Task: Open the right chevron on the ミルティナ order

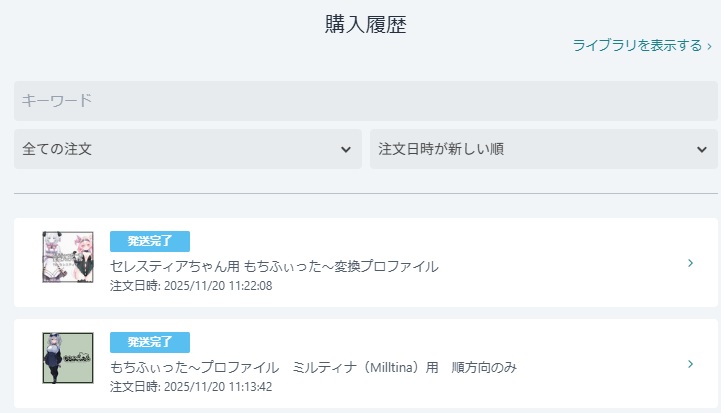Action: tap(690, 364)
